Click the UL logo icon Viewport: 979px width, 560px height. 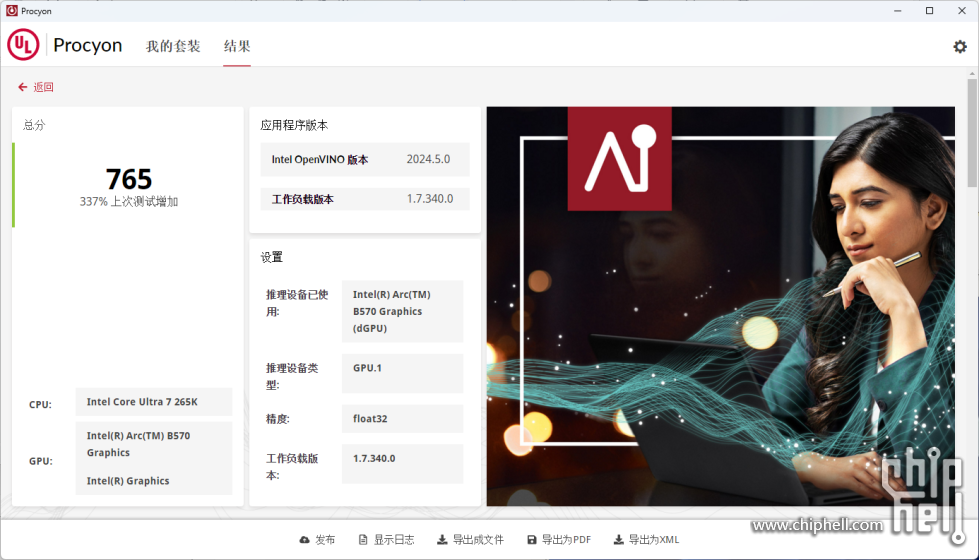(23, 45)
